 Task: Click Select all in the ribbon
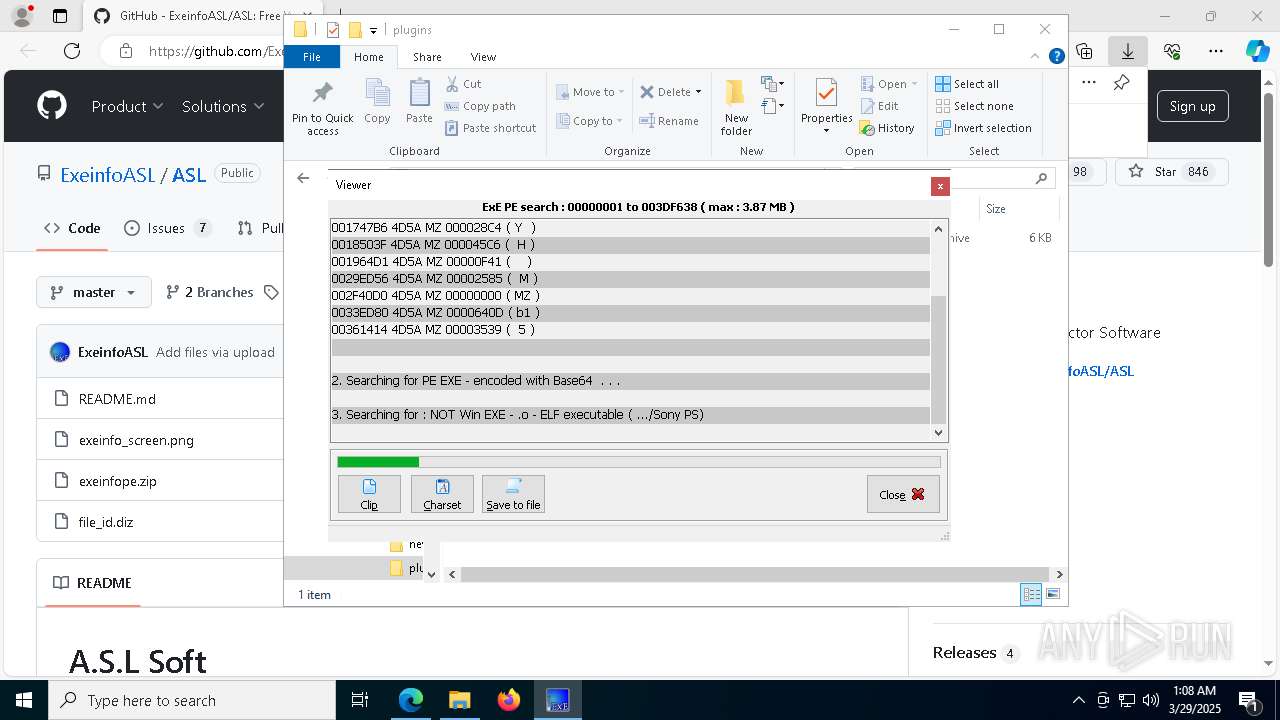pyautogui.click(x=967, y=84)
